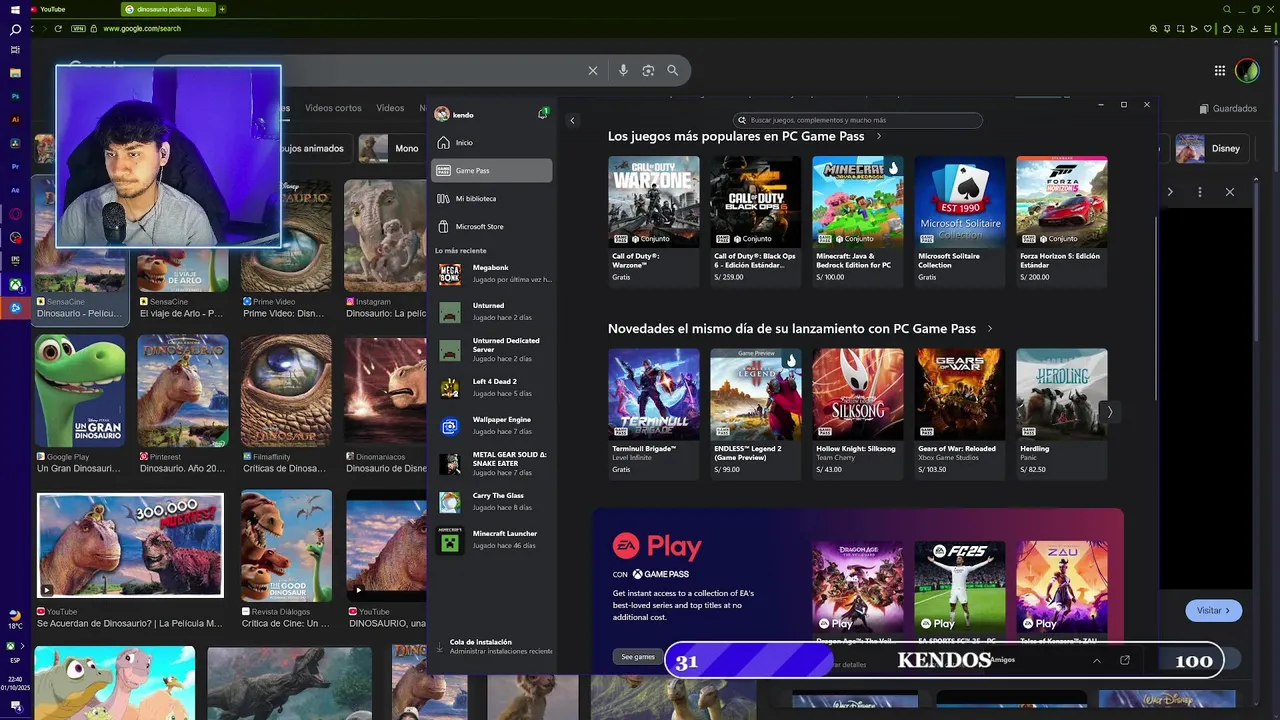Click Visitar button in image preview

click(1213, 610)
